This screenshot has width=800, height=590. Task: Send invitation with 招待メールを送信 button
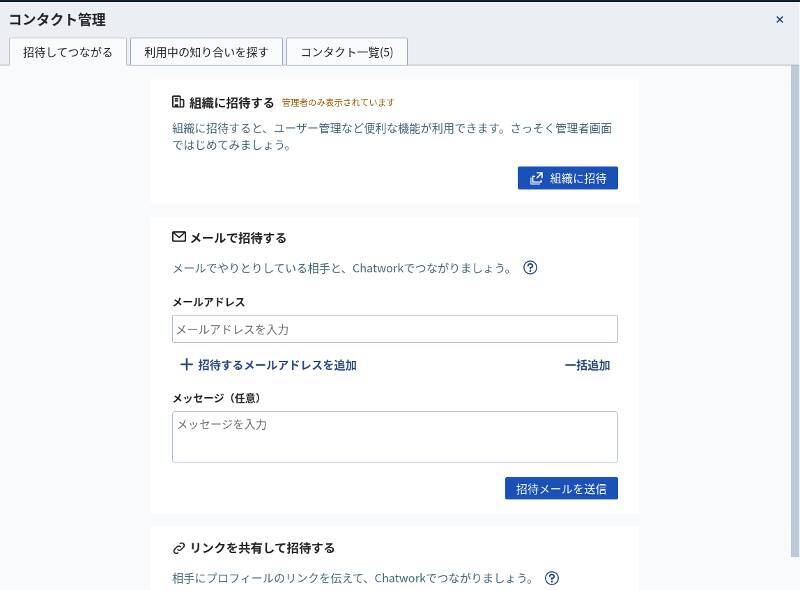tap(561, 488)
